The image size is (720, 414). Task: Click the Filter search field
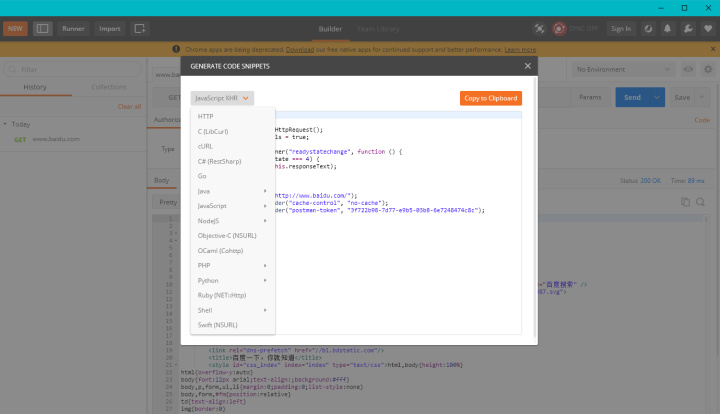coord(73,69)
